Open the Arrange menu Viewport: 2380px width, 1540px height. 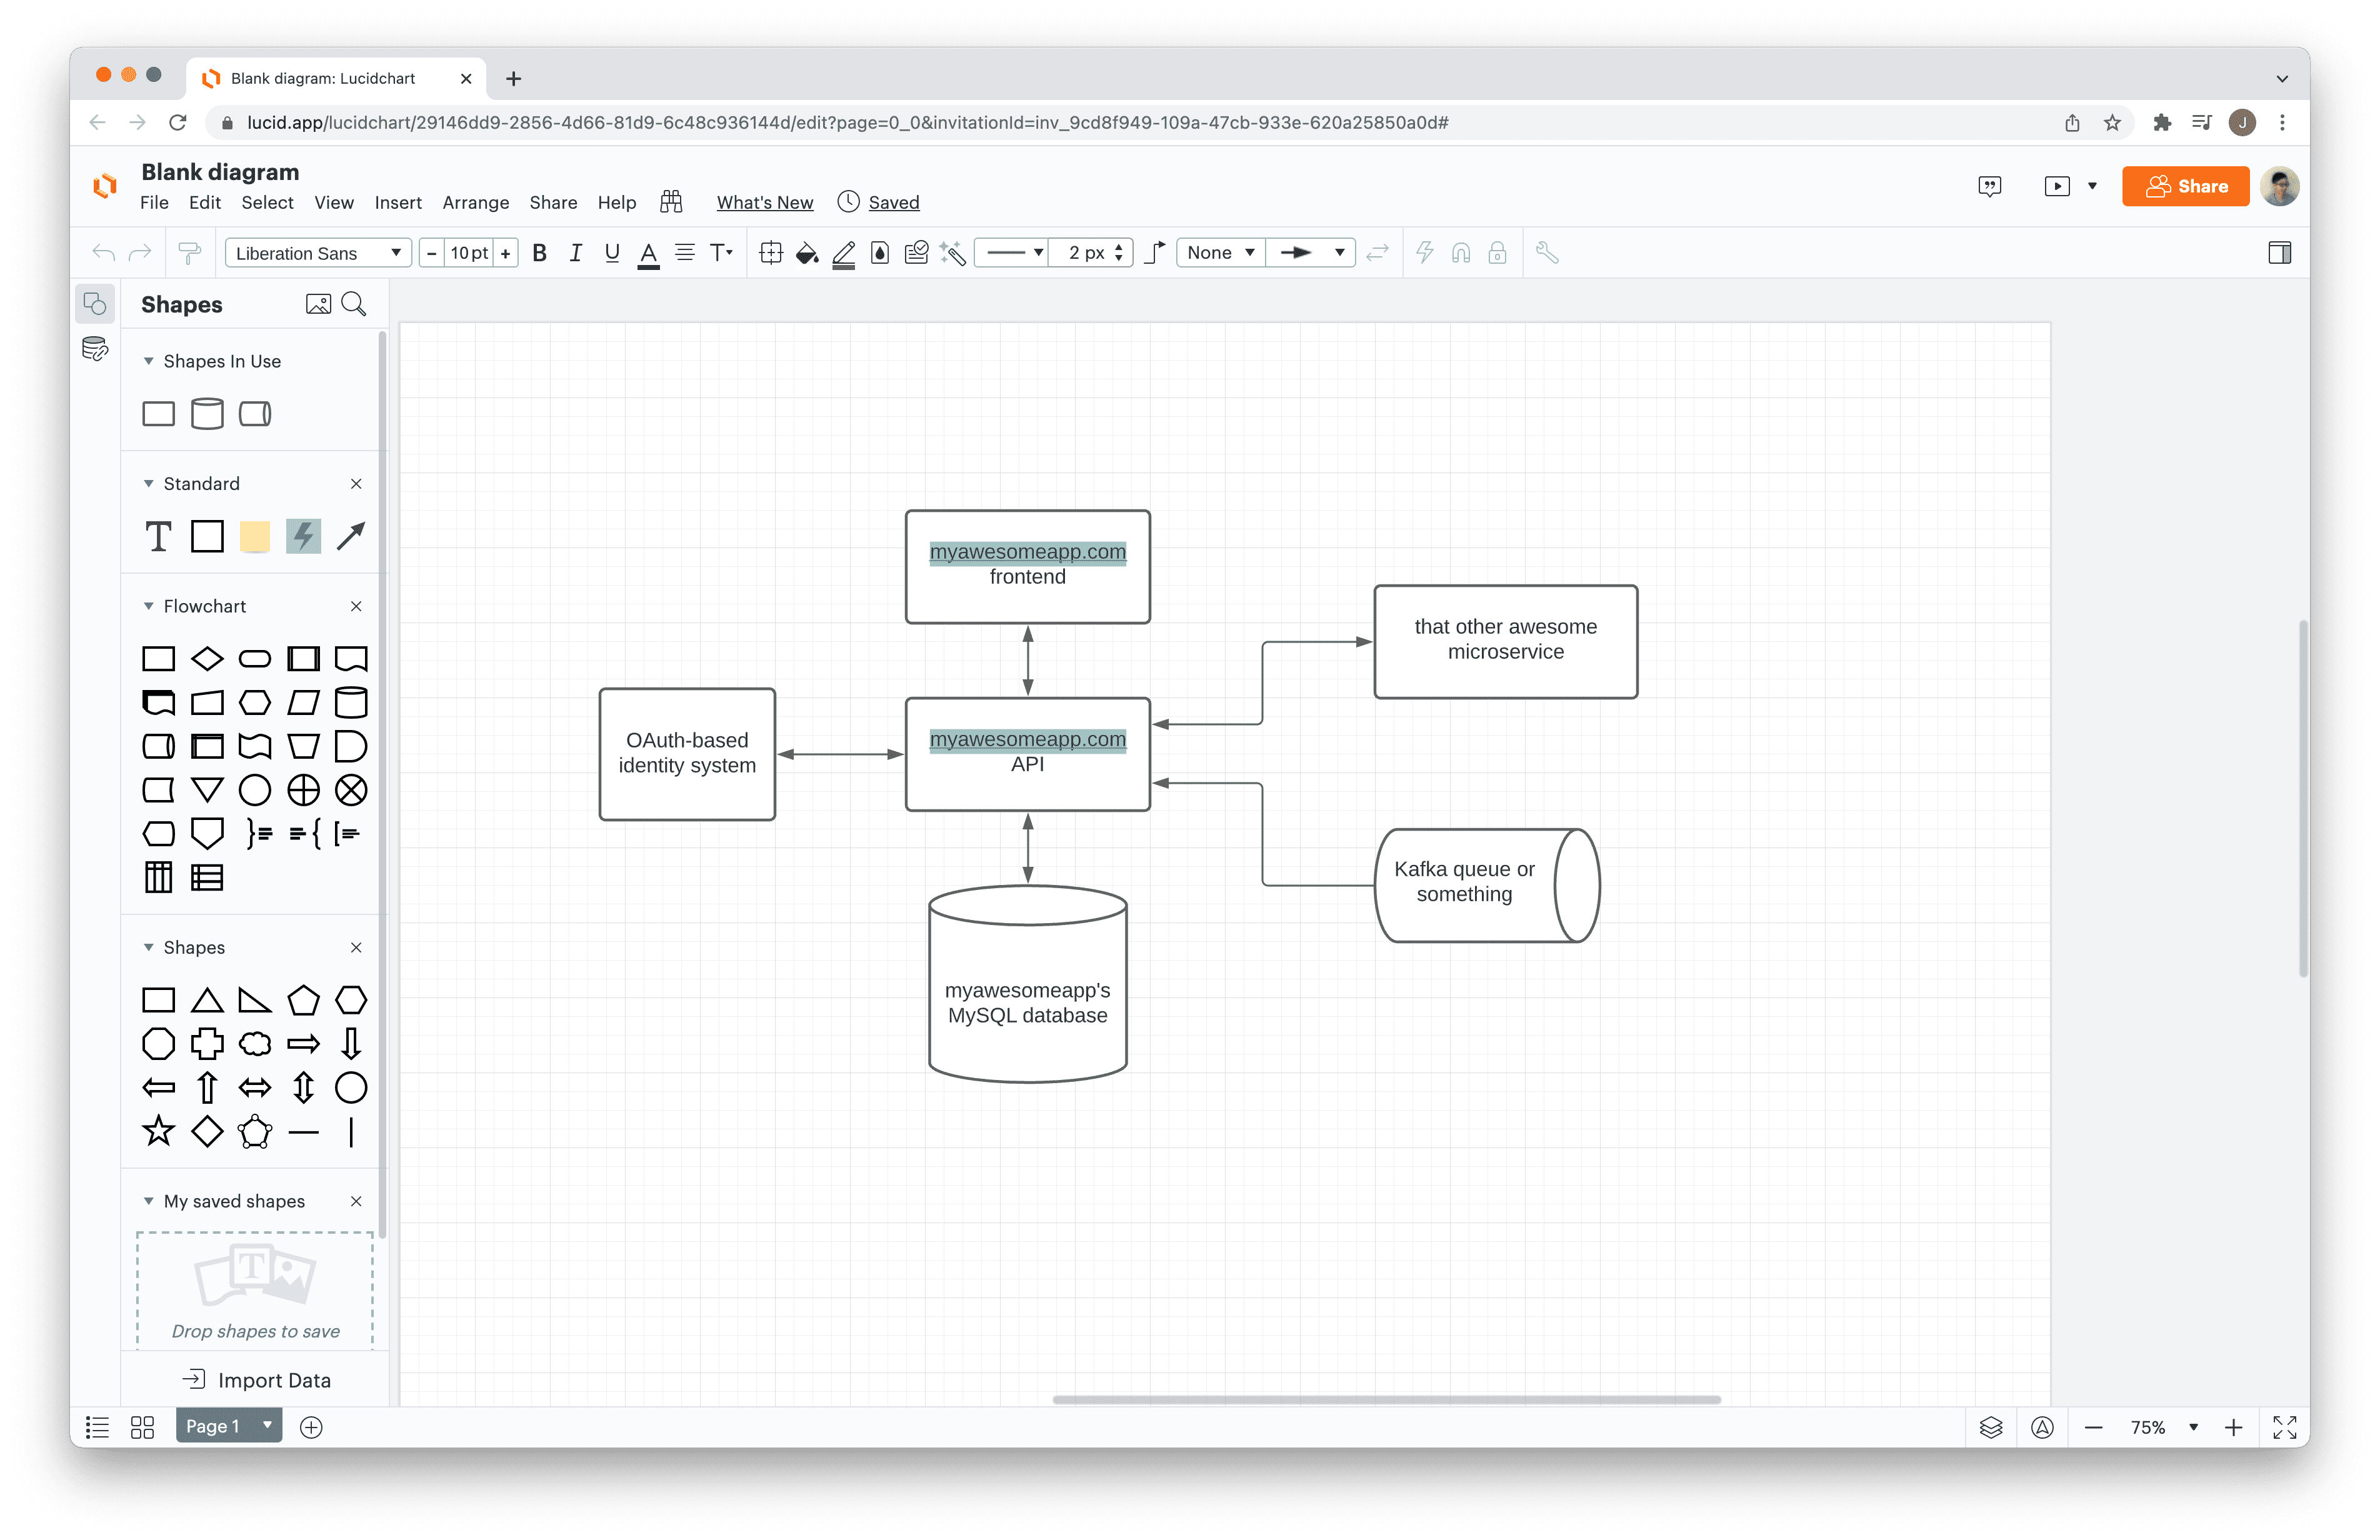475,202
